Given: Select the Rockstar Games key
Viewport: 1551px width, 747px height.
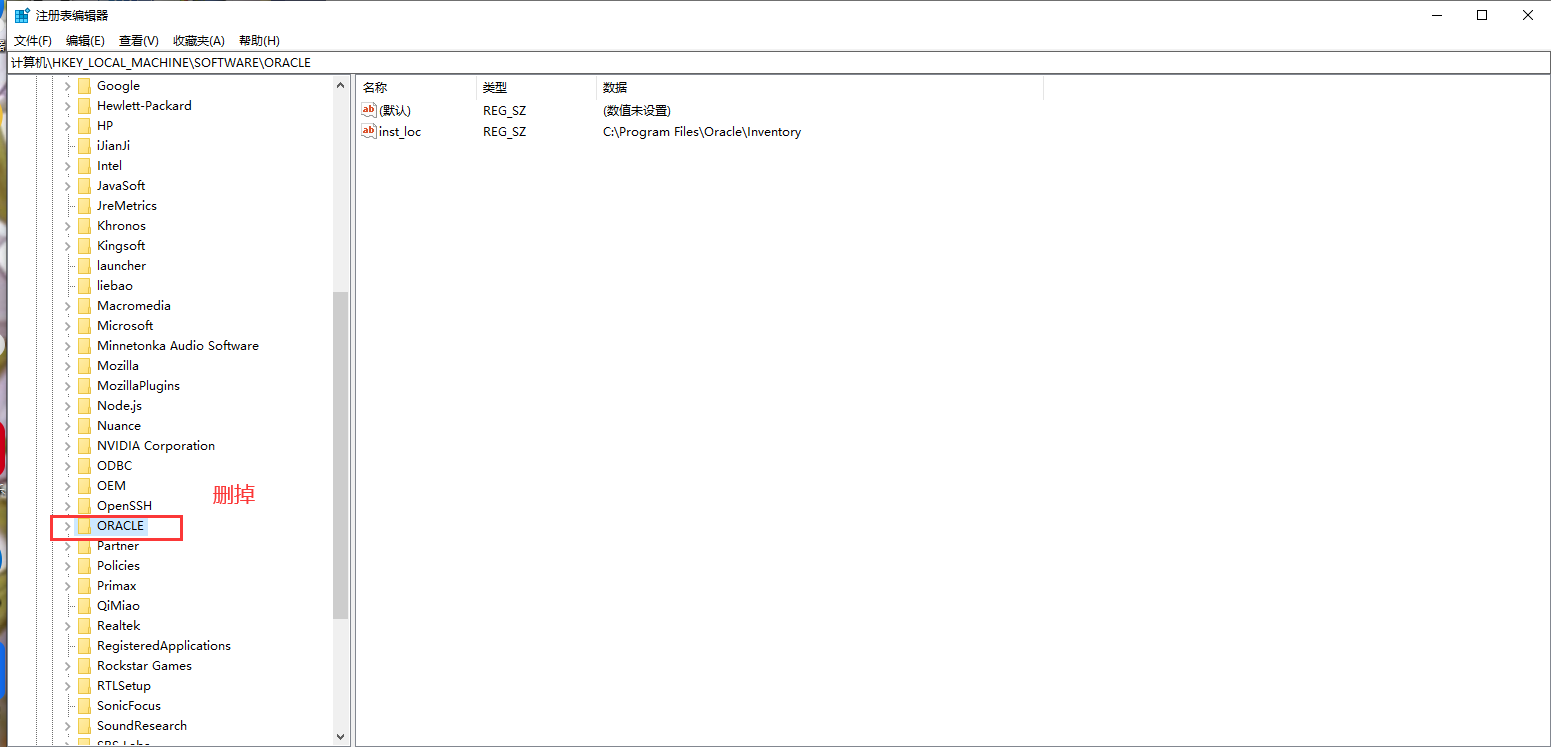Looking at the screenshot, I should click(x=144, y=666).
